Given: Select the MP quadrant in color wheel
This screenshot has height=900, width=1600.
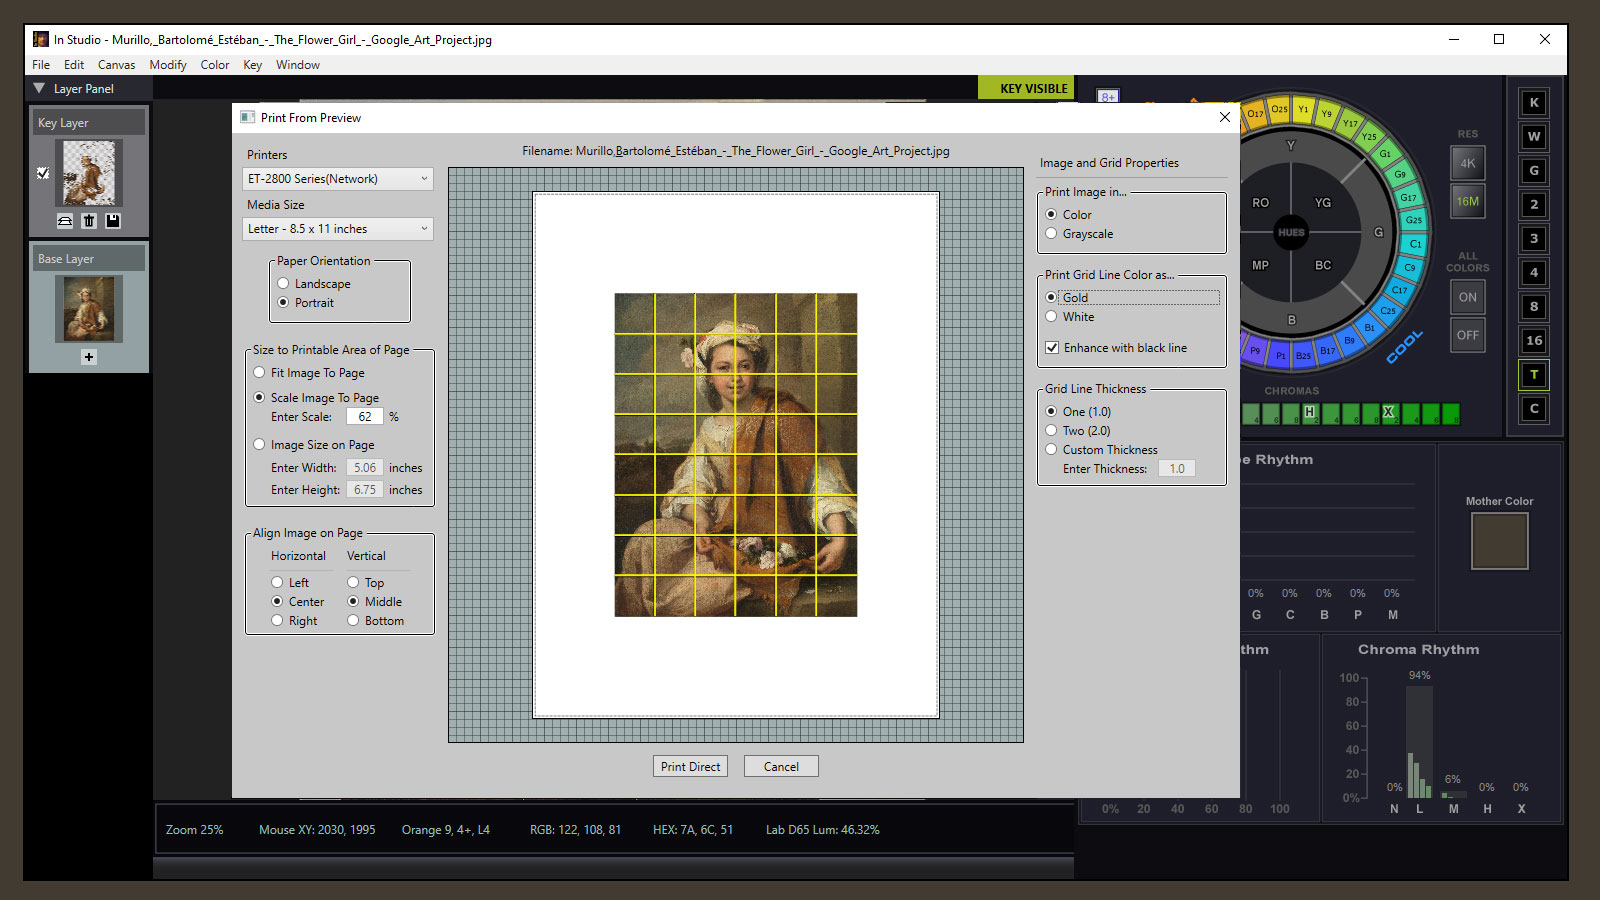Looking at the screenshot, I should (x=1260, y=265).
